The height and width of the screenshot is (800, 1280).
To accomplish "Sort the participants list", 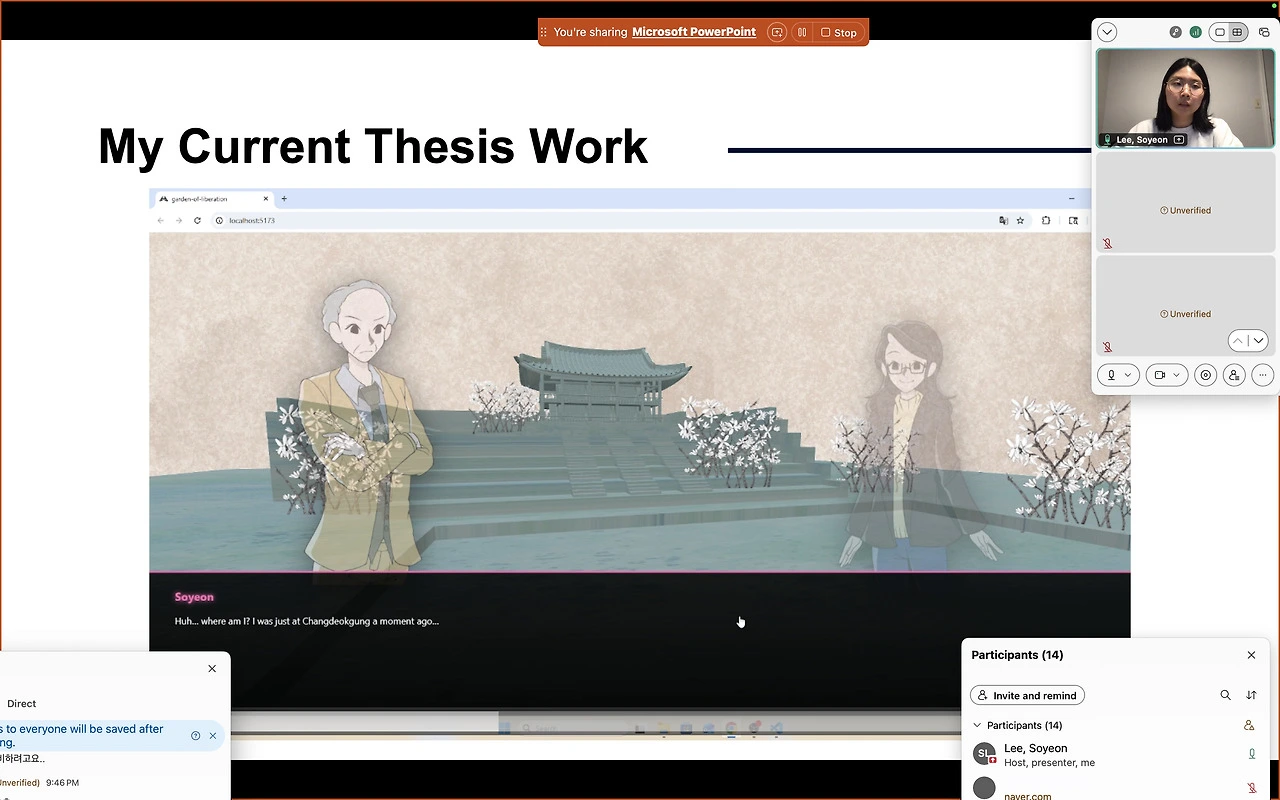I will pyautogui.click(x=1251, y=695).
